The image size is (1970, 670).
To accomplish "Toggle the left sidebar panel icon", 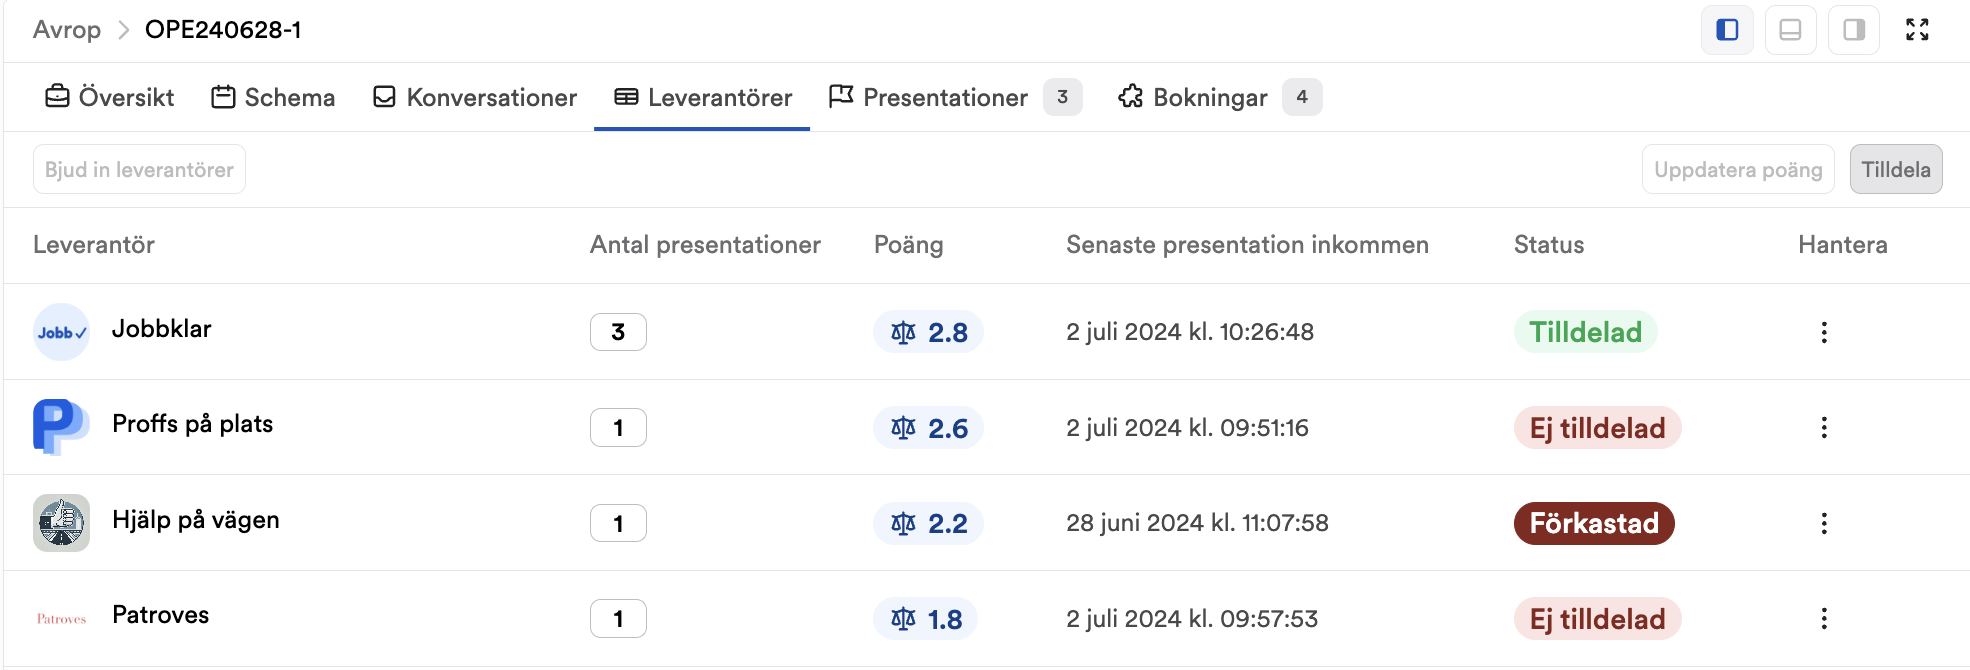I will pyautogui.click(x=1727, y=30).
